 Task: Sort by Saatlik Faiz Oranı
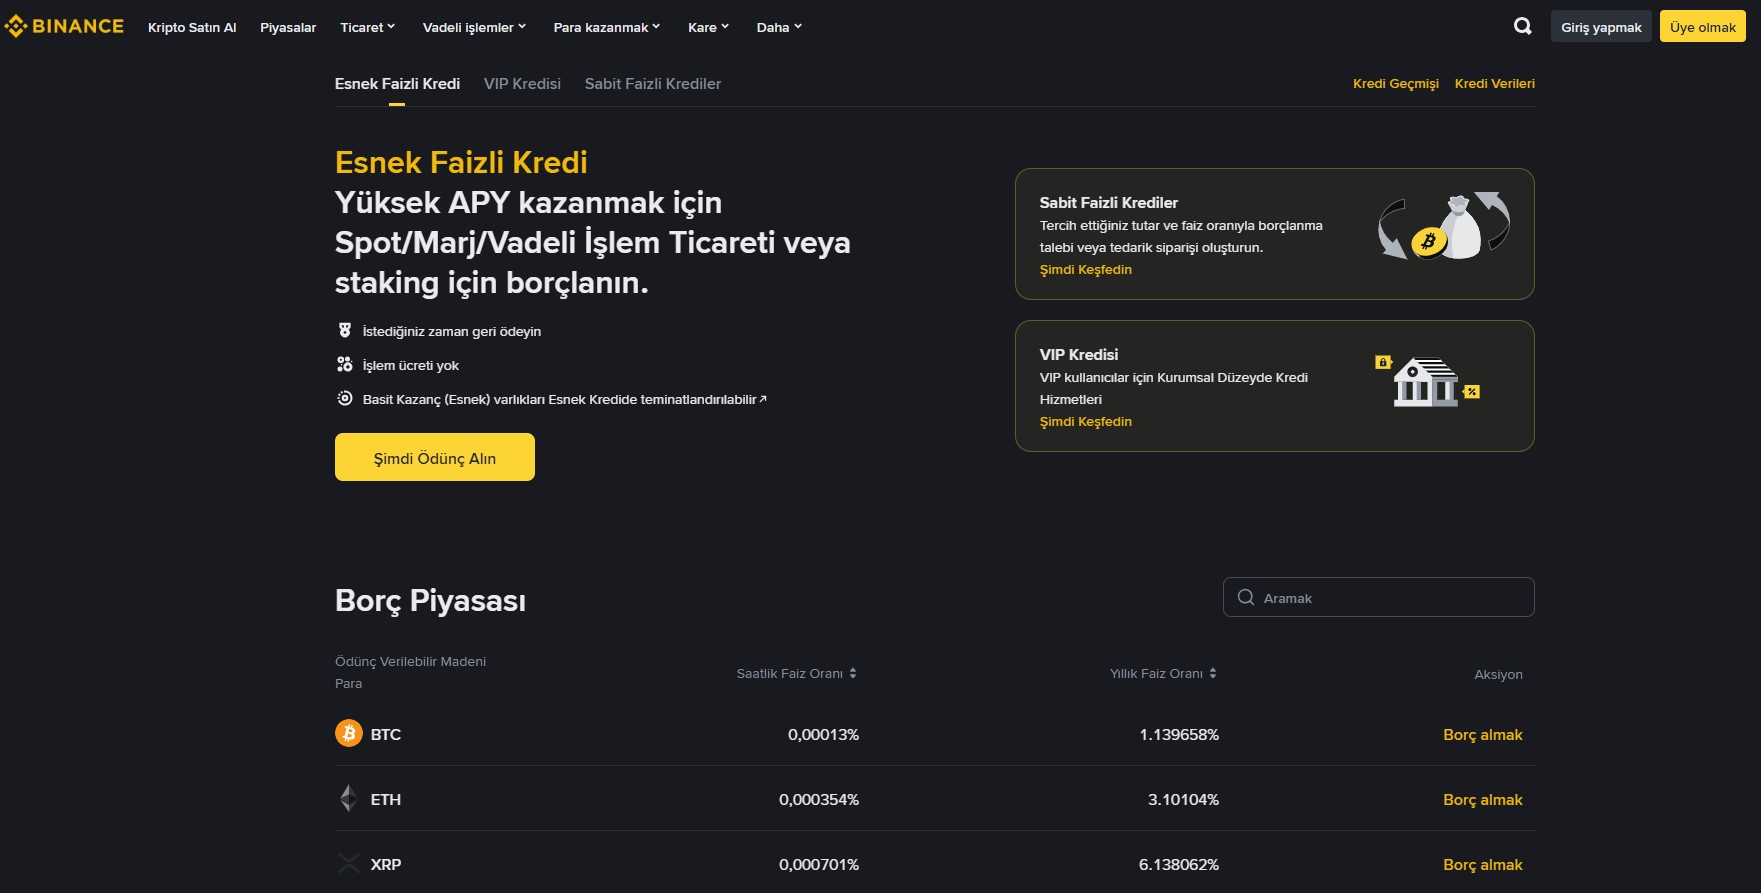(797, 674)
